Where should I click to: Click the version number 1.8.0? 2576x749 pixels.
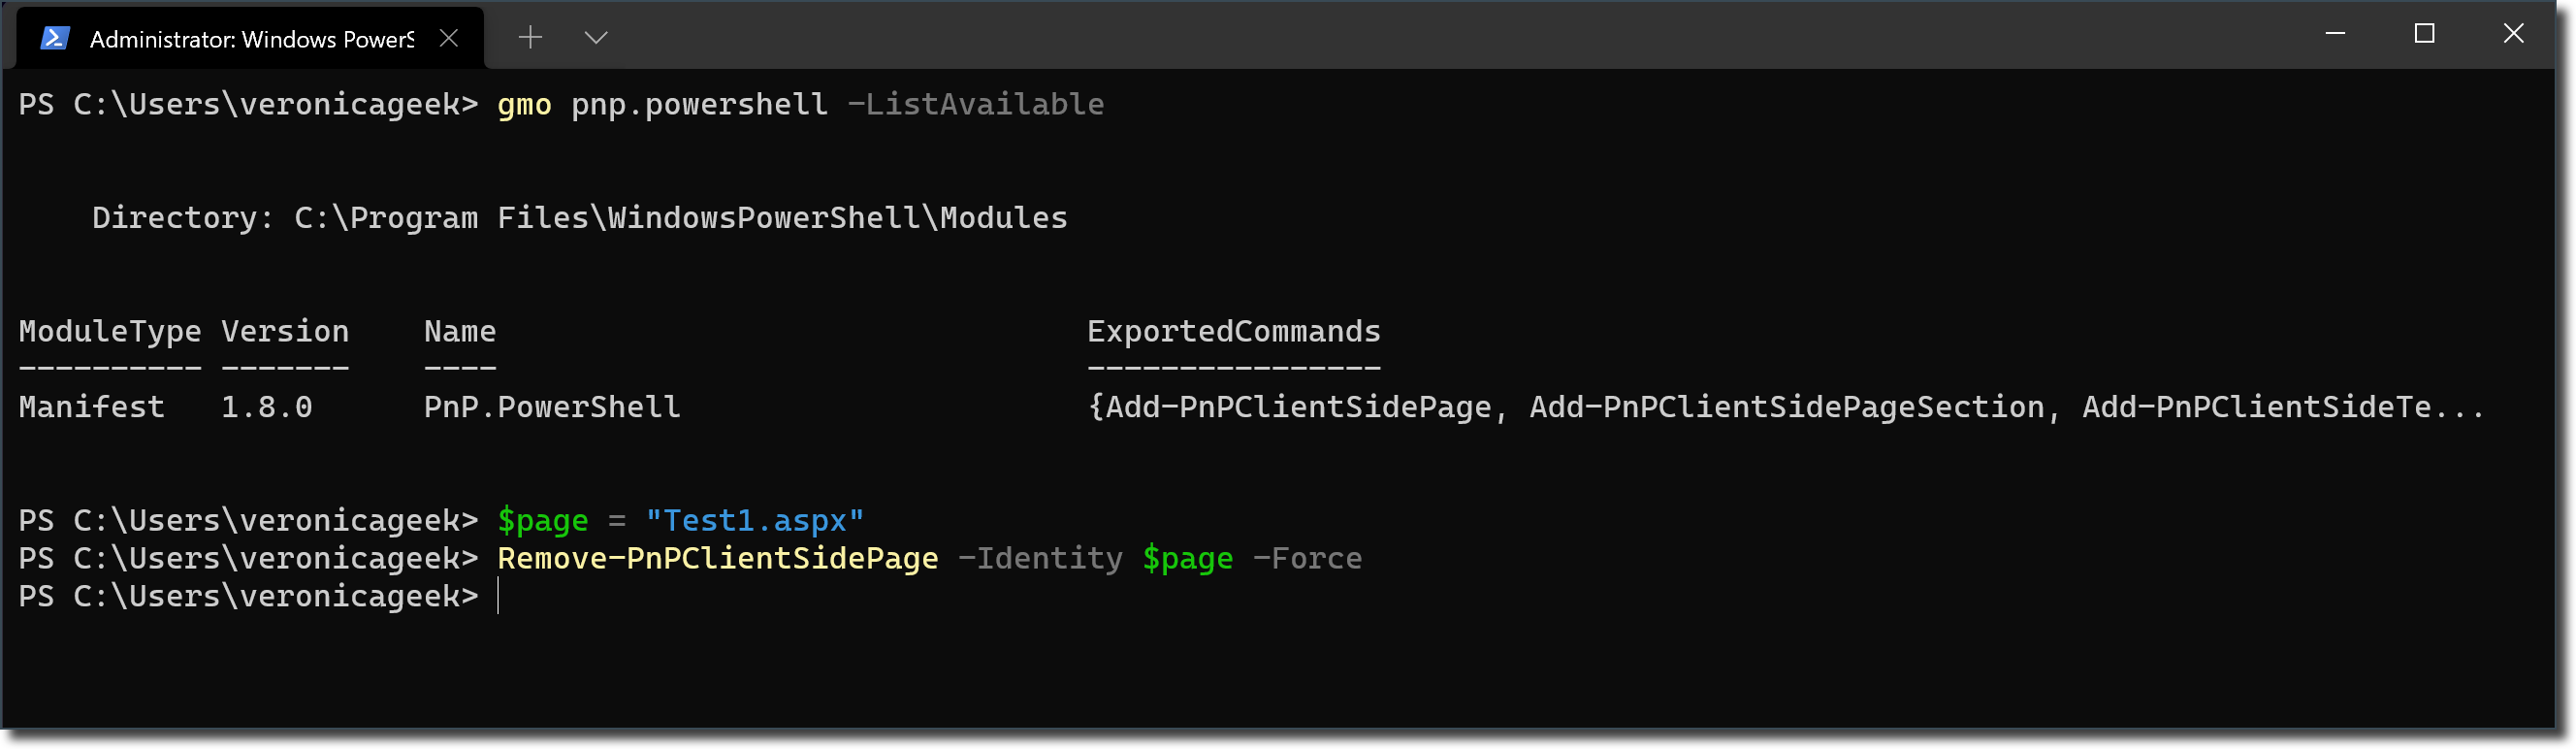pyautogui.click(x=266, y=406)
